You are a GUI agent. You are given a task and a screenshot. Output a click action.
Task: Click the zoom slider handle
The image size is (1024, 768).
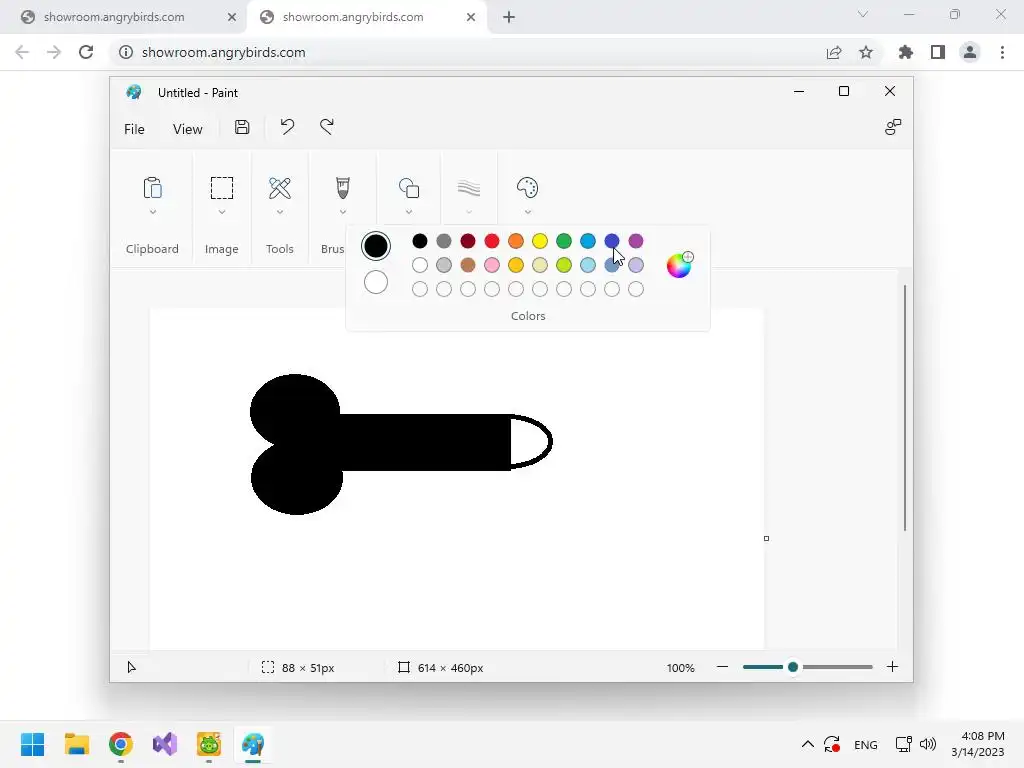tap(793, 667)
